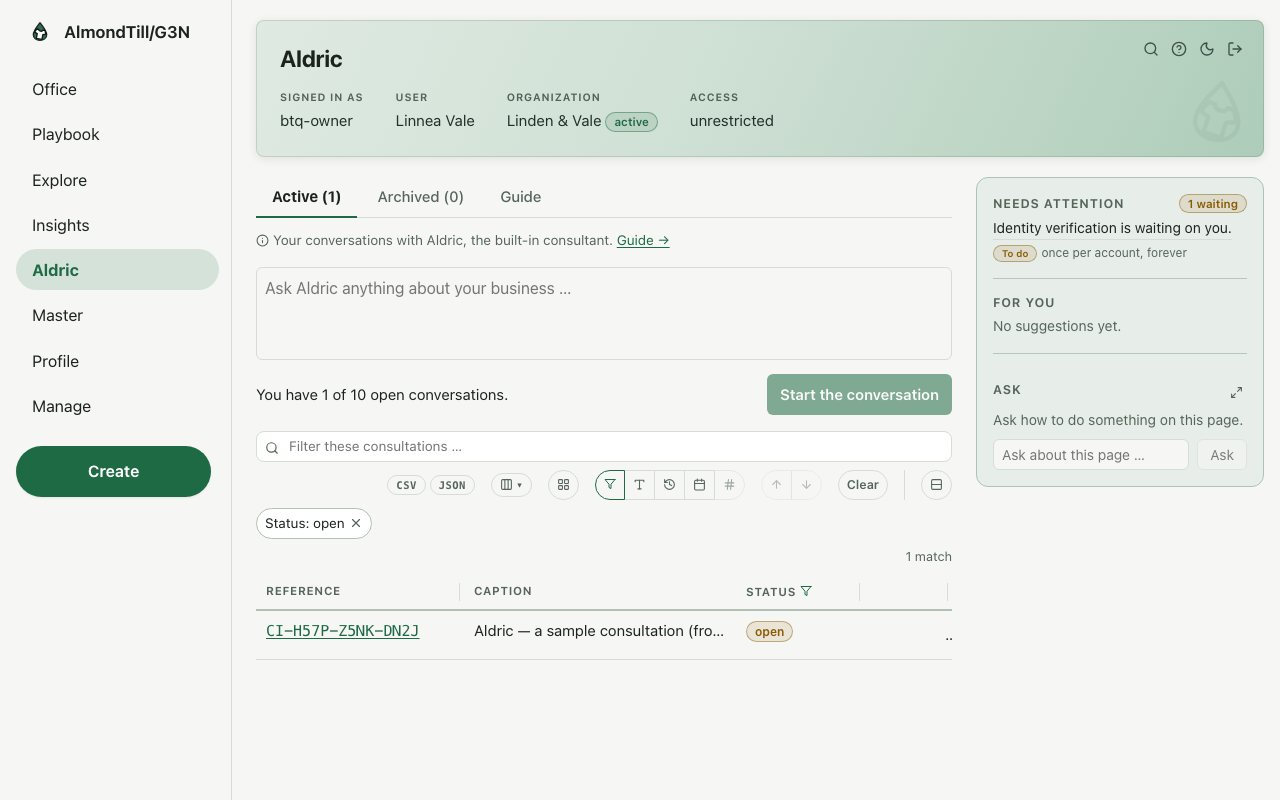Toggle the funnel filter mode icon
This screenshot has width=1280, height=800.
pyautogui.click(x=610, y=485)
